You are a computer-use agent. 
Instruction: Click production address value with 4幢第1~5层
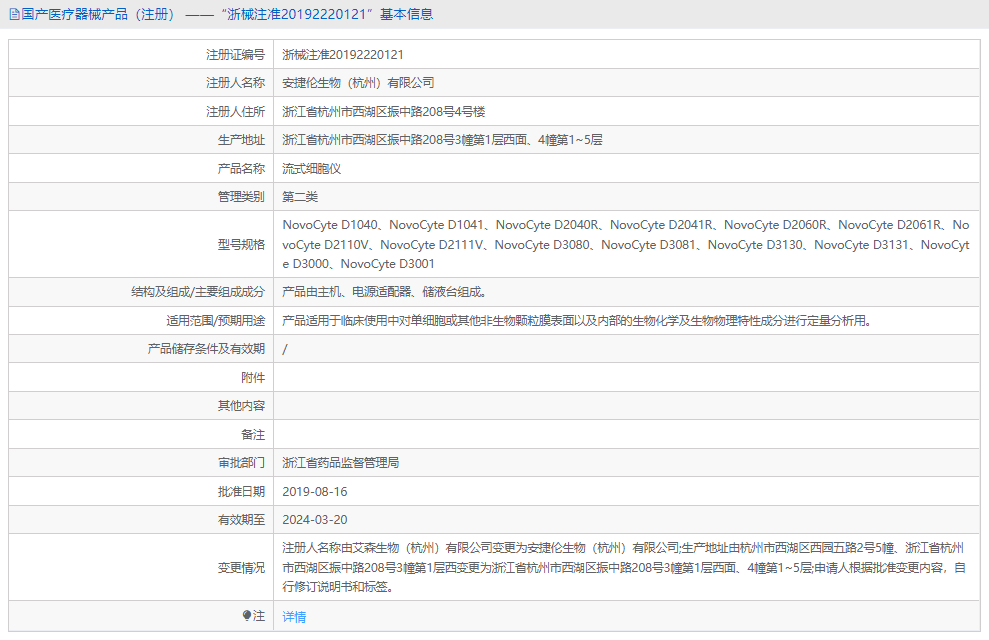[x=442, y=140]
